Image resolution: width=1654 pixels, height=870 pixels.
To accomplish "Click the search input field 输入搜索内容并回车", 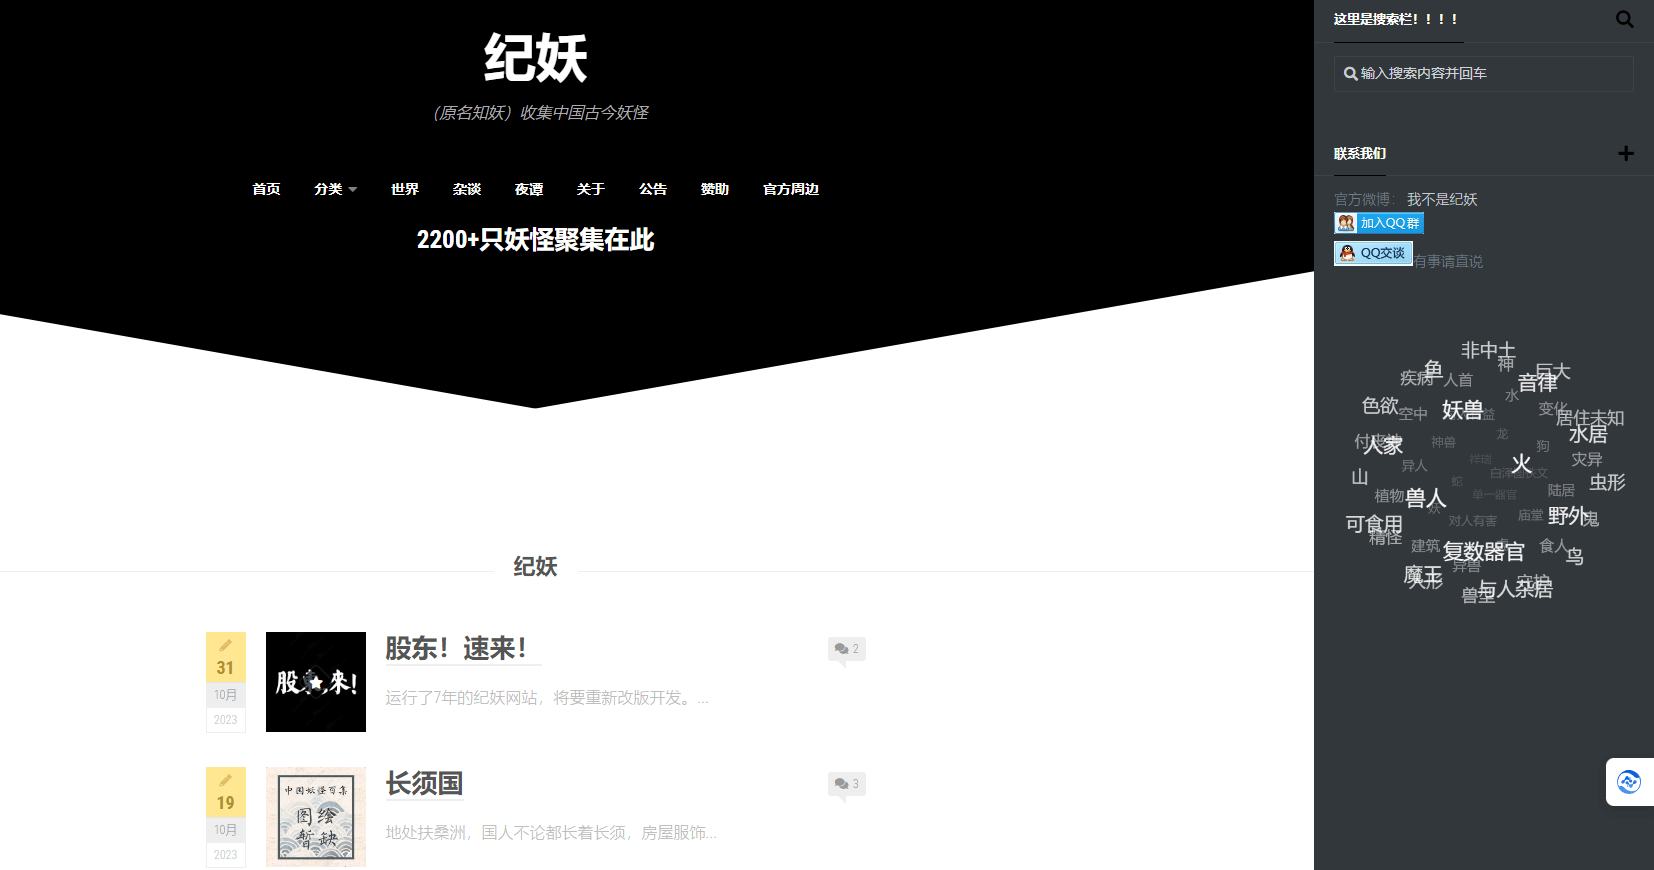I will (1483, 74).
